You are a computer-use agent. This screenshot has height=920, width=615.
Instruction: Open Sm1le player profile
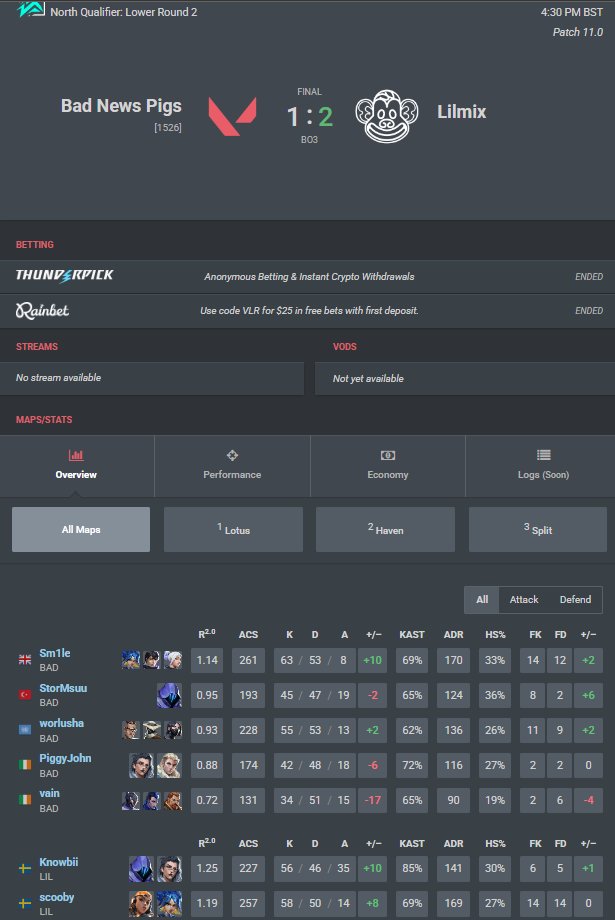point(55,653)
